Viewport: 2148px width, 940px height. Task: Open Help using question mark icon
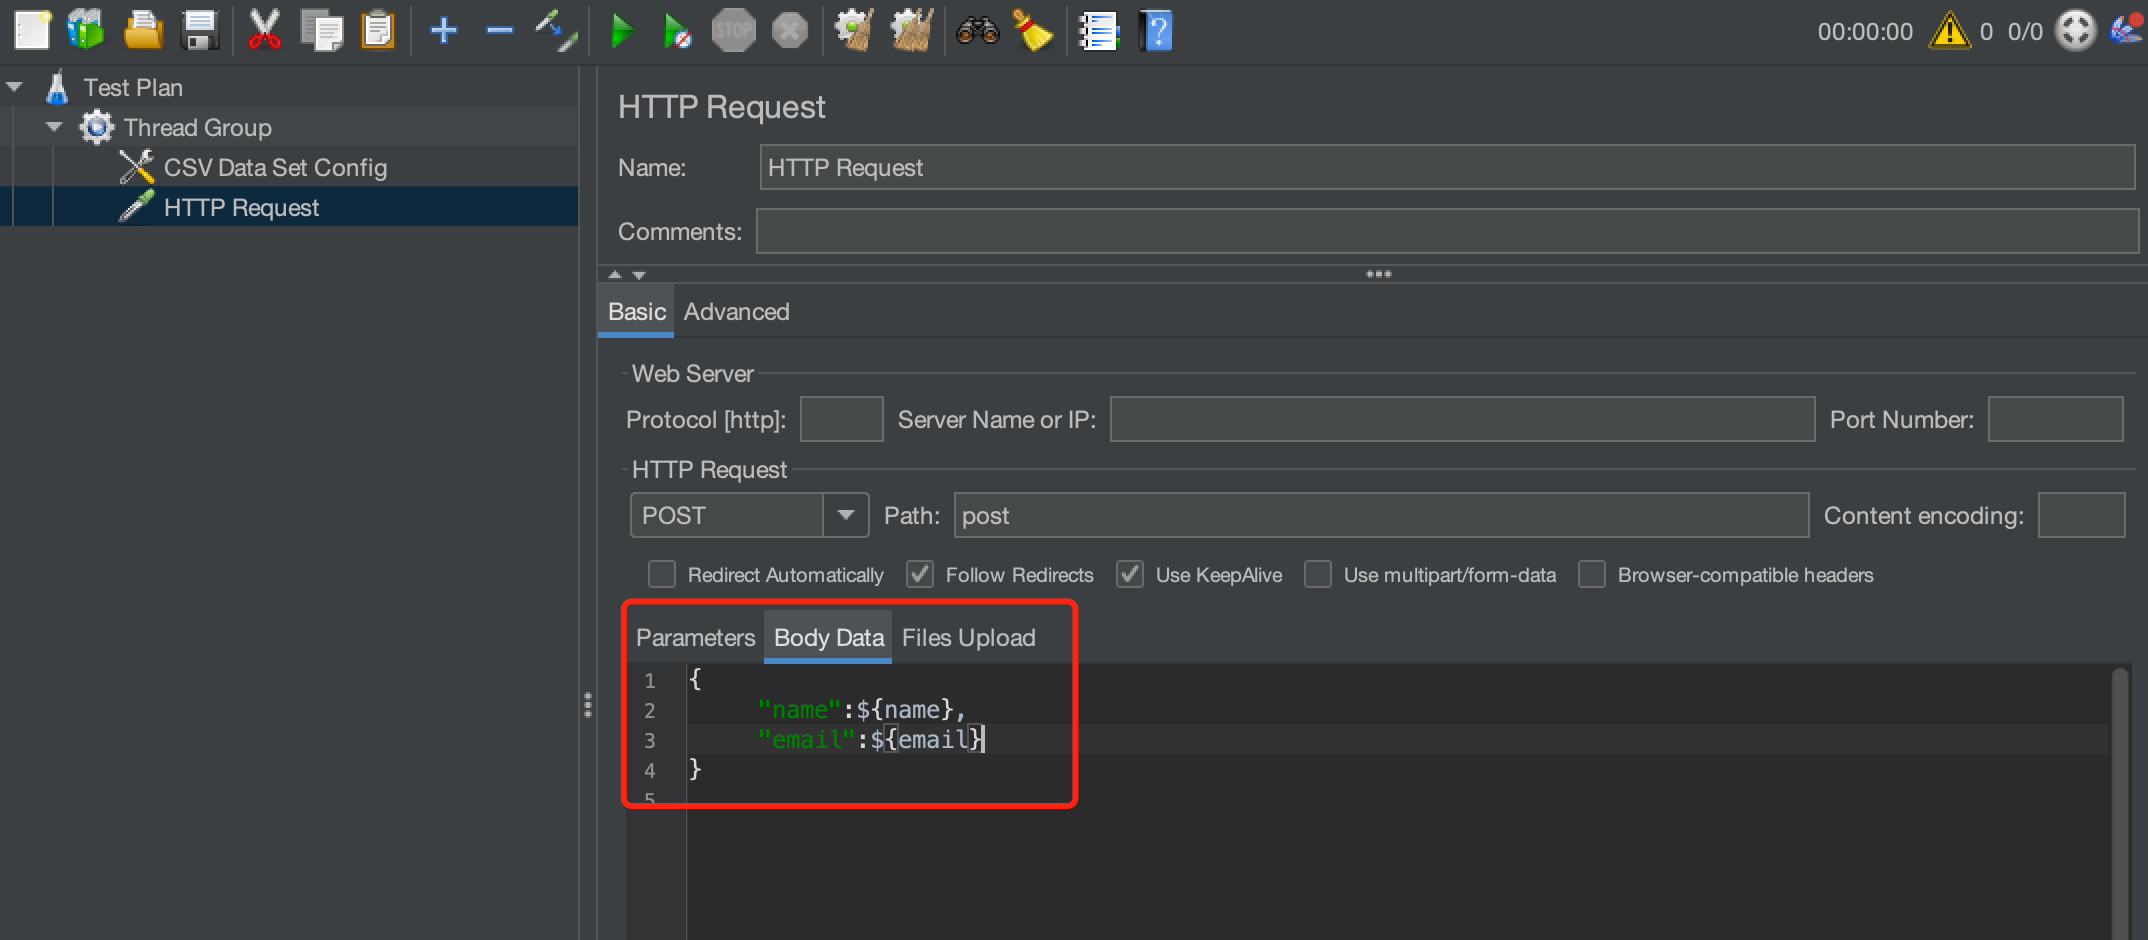(x=1156, y=30)
